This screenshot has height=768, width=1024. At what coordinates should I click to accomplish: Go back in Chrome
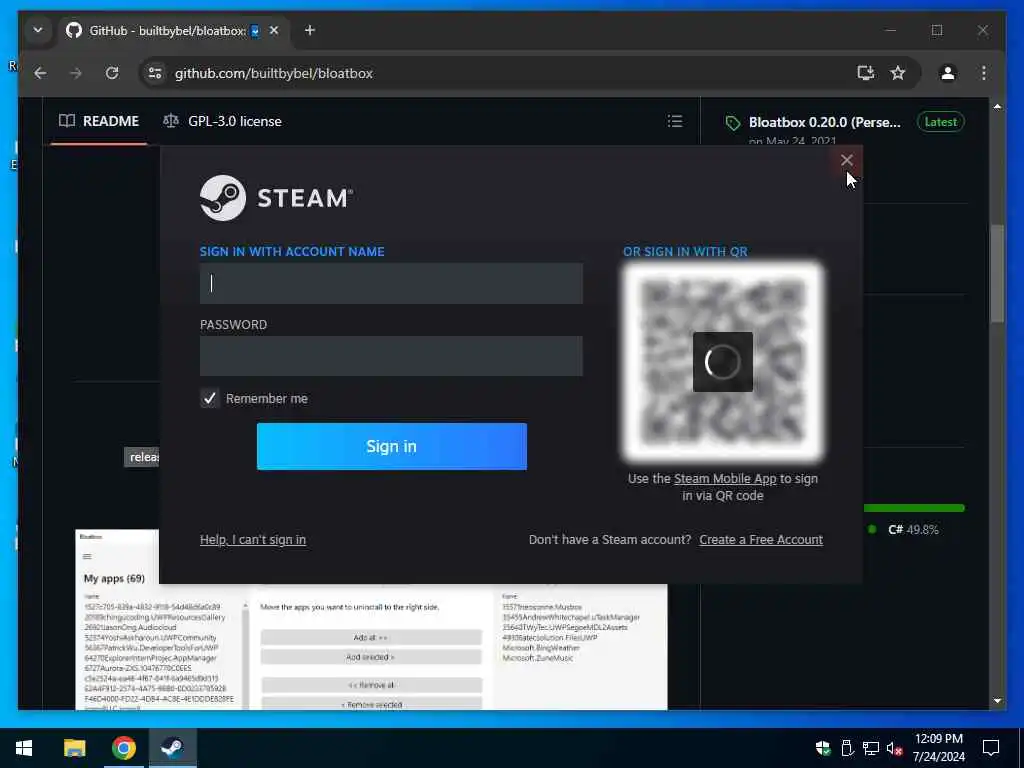tap(40, 73)
